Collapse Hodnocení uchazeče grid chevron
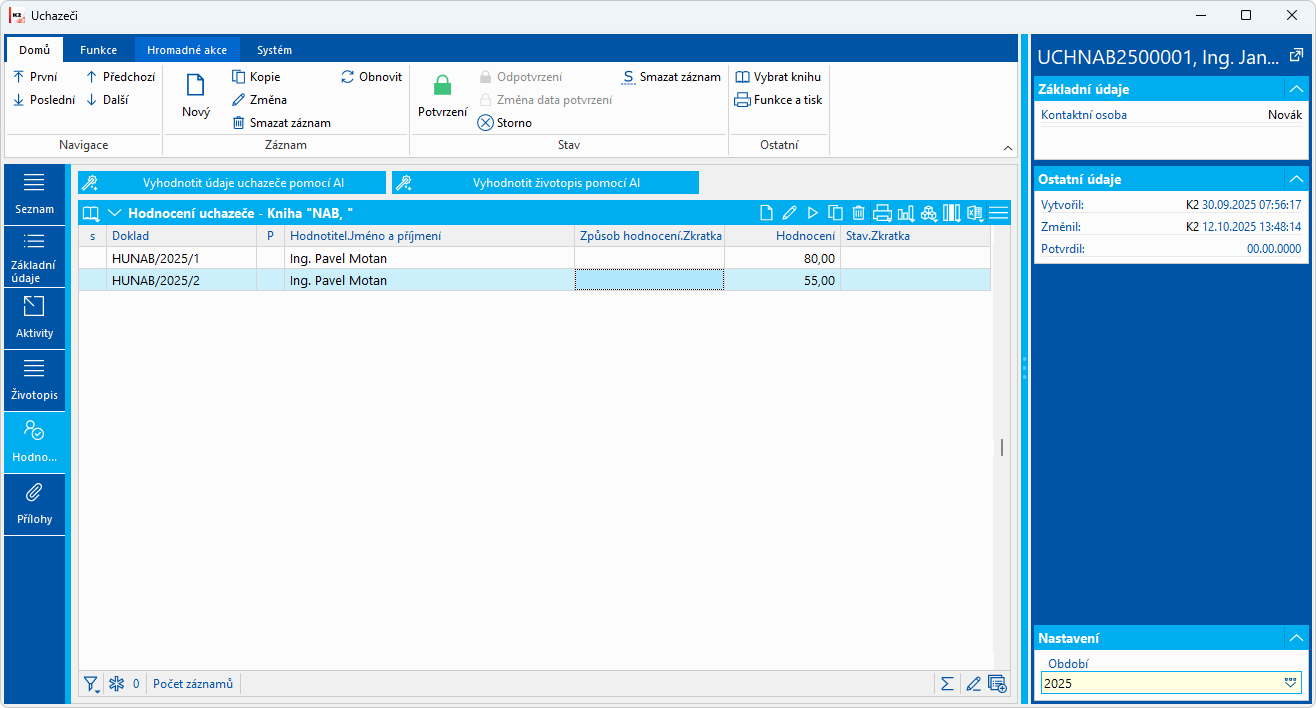The image size is (1316, 708). [114, 213]
